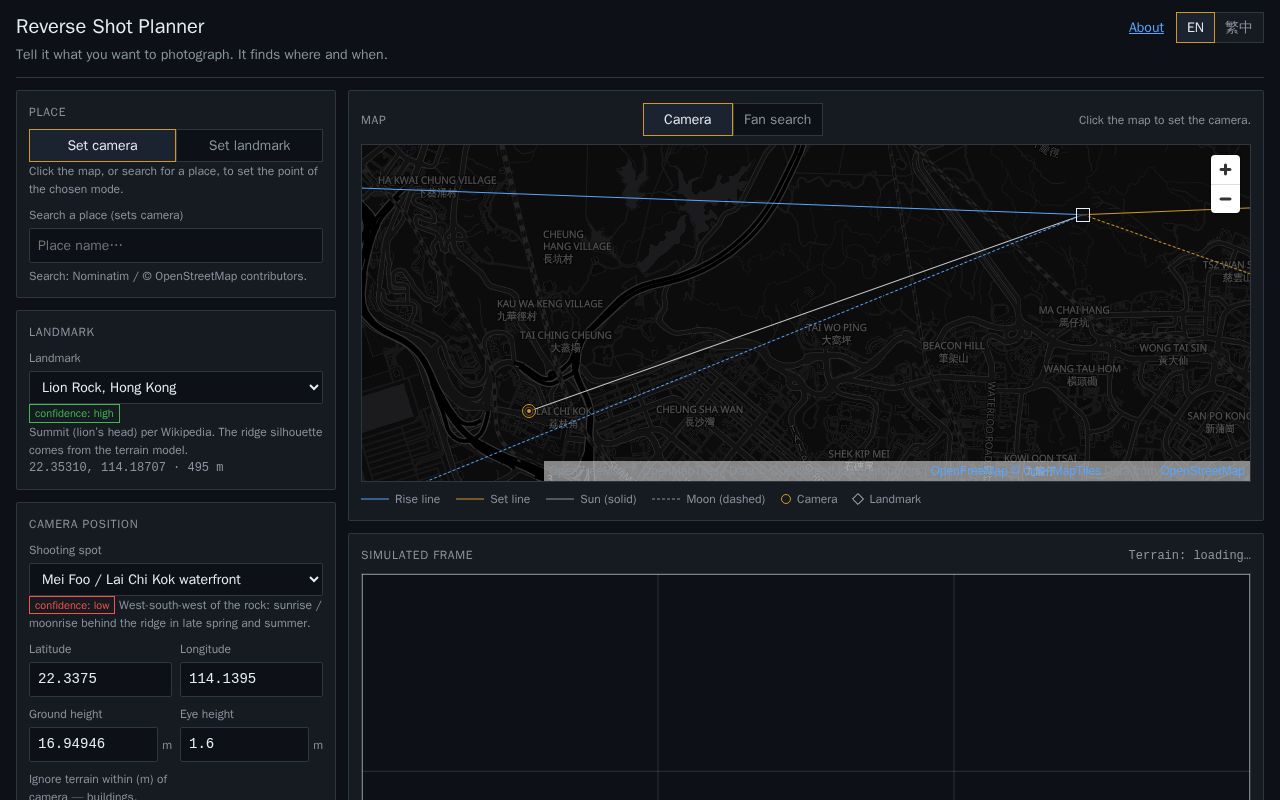The height and width of the screenshot is (800, 1280).
Task: Click the Cheung Sha Wan map label
Action: point(699,415)
